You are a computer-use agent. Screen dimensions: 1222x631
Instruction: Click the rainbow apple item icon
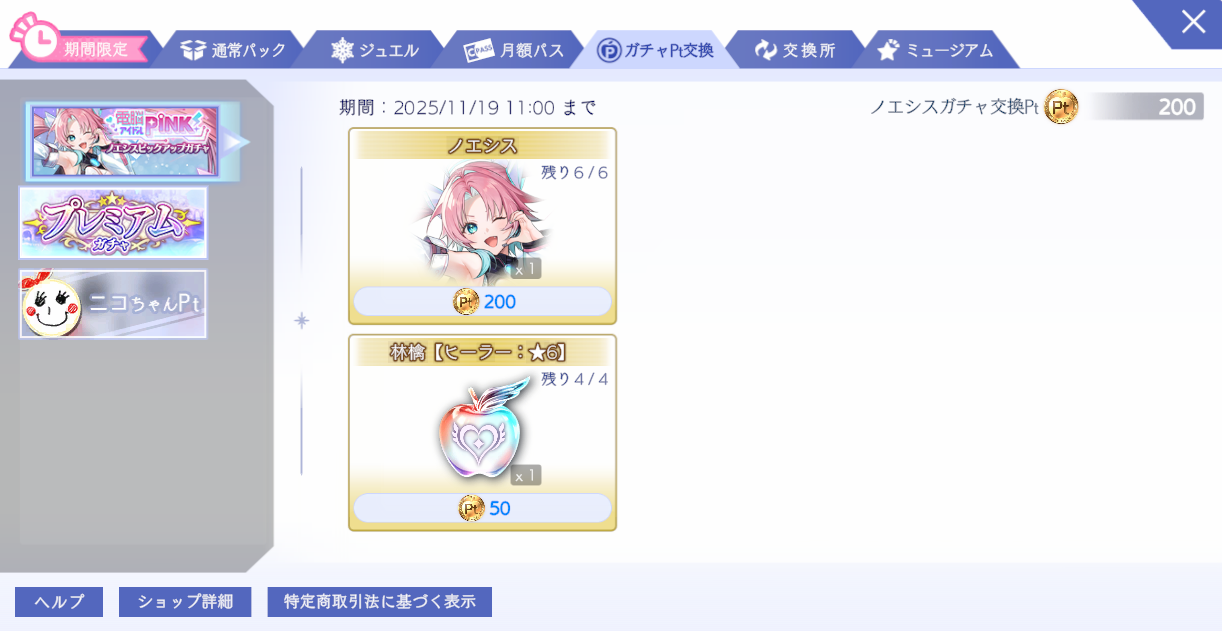coord(483,431)
